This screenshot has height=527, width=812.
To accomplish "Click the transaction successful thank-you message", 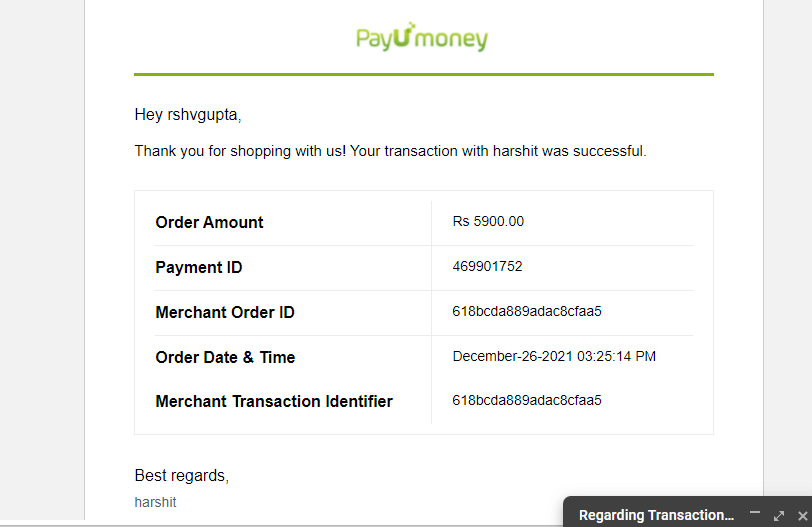I will point(390,151).
